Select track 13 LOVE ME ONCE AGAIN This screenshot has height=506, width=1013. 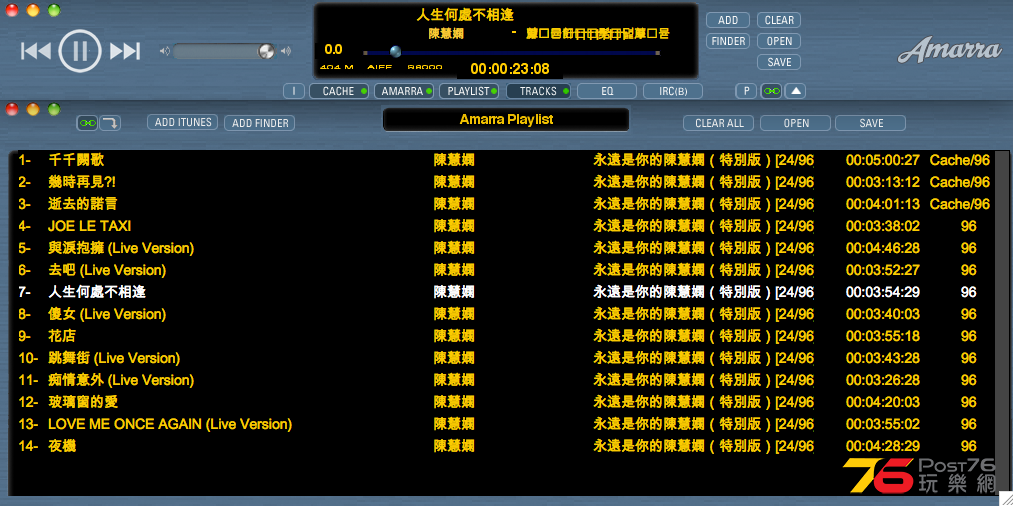tap(503, 424)
